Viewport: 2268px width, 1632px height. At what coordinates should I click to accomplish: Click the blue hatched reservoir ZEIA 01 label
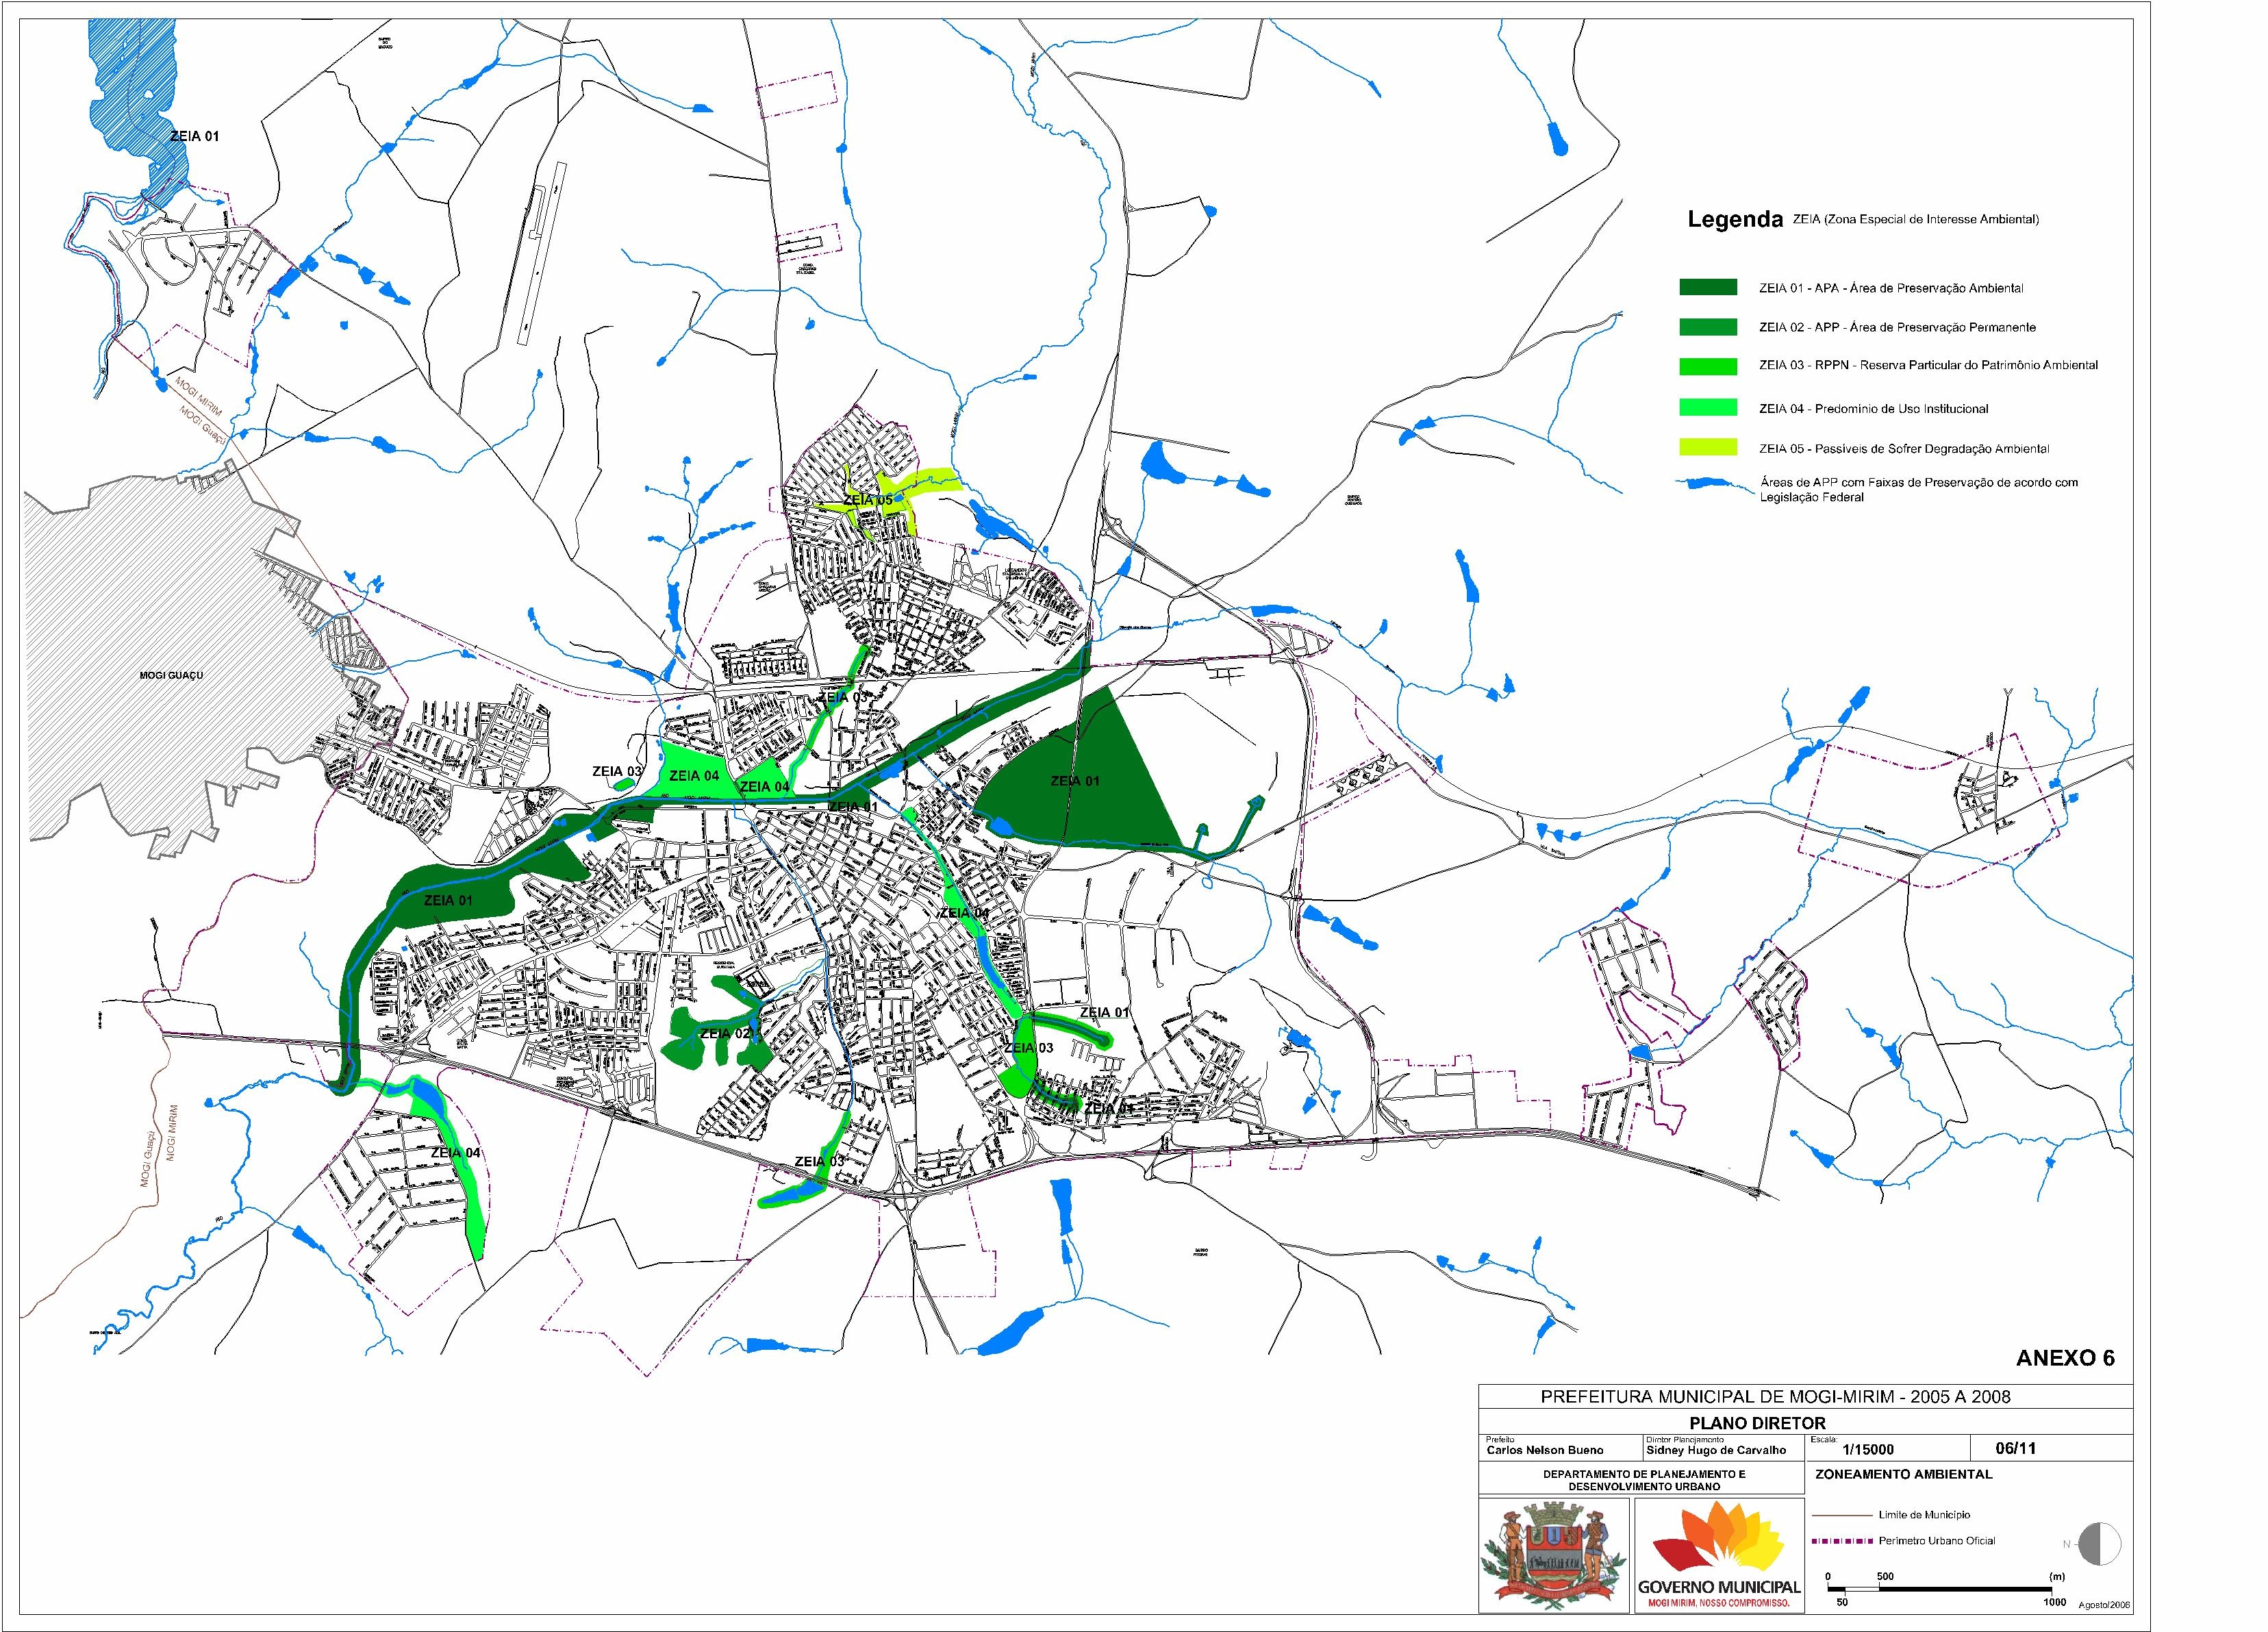coord(194,136)
